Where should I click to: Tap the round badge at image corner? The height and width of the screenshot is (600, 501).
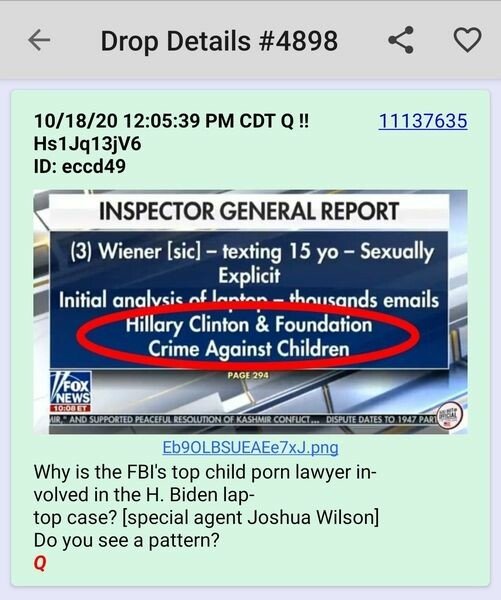[449, 415]
